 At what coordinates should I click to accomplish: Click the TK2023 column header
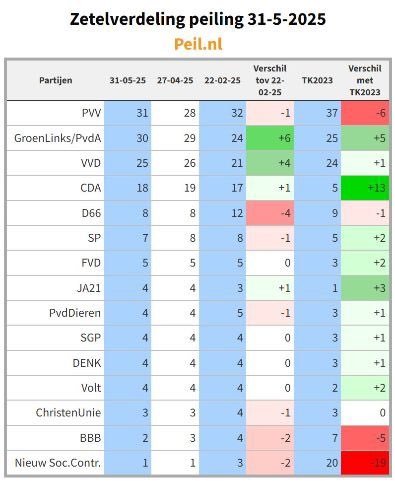[x=317, y=80]
